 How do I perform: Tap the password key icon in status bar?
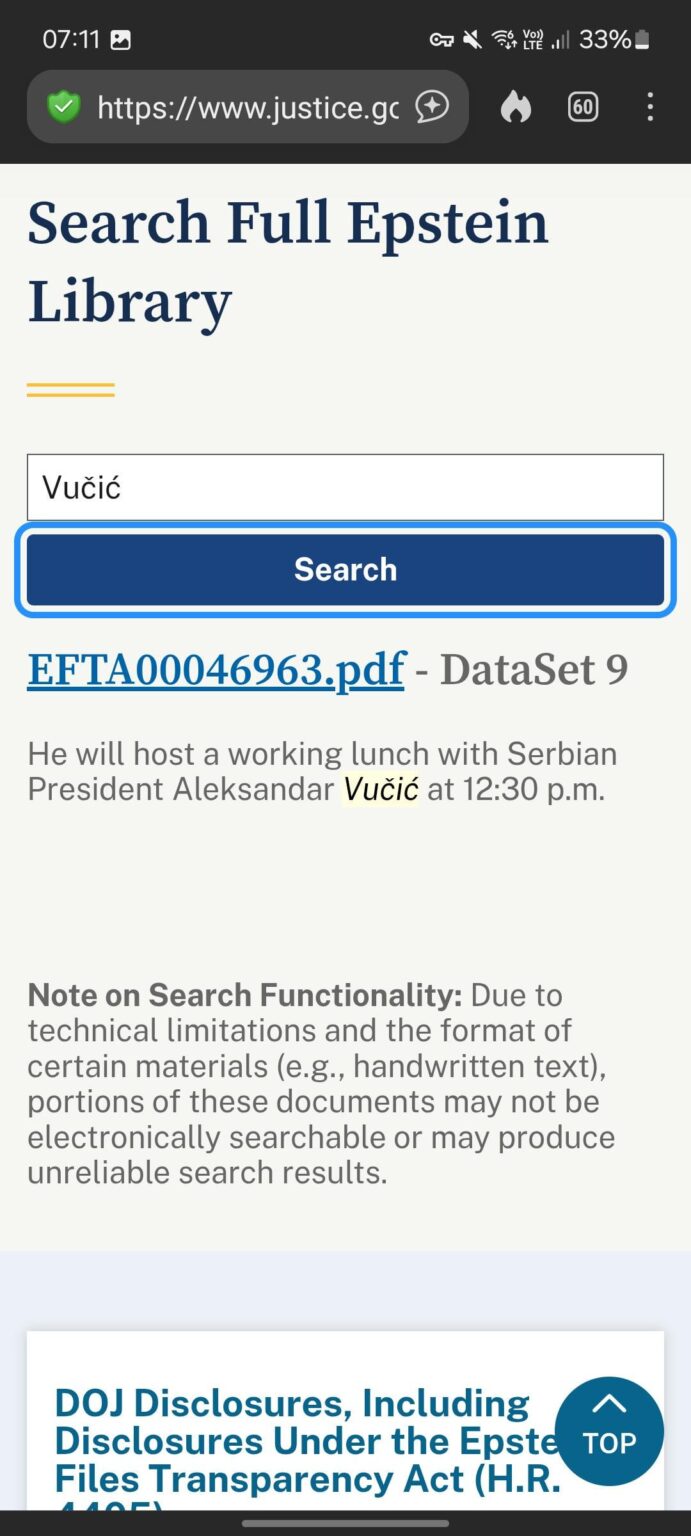pos(440,39)
